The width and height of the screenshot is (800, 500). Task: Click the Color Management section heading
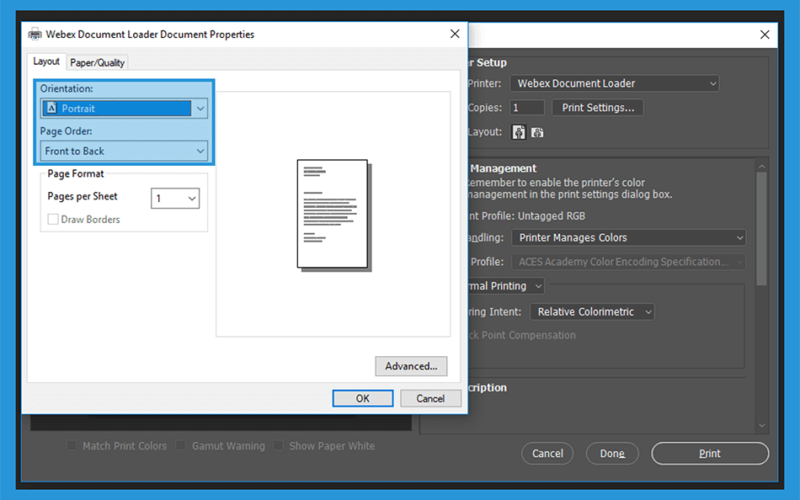503,168
